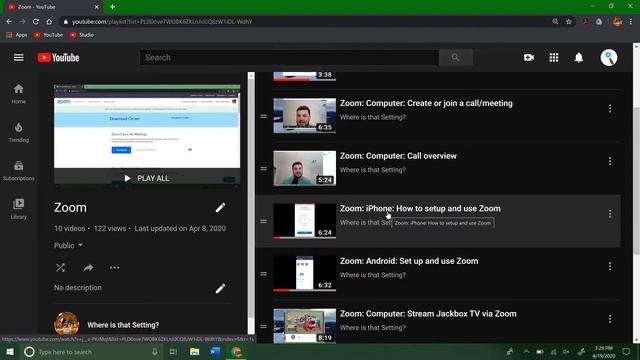Open the YouTube hamburger guide menu
This screenshot has width=640, height=360.
click(18, 58)
